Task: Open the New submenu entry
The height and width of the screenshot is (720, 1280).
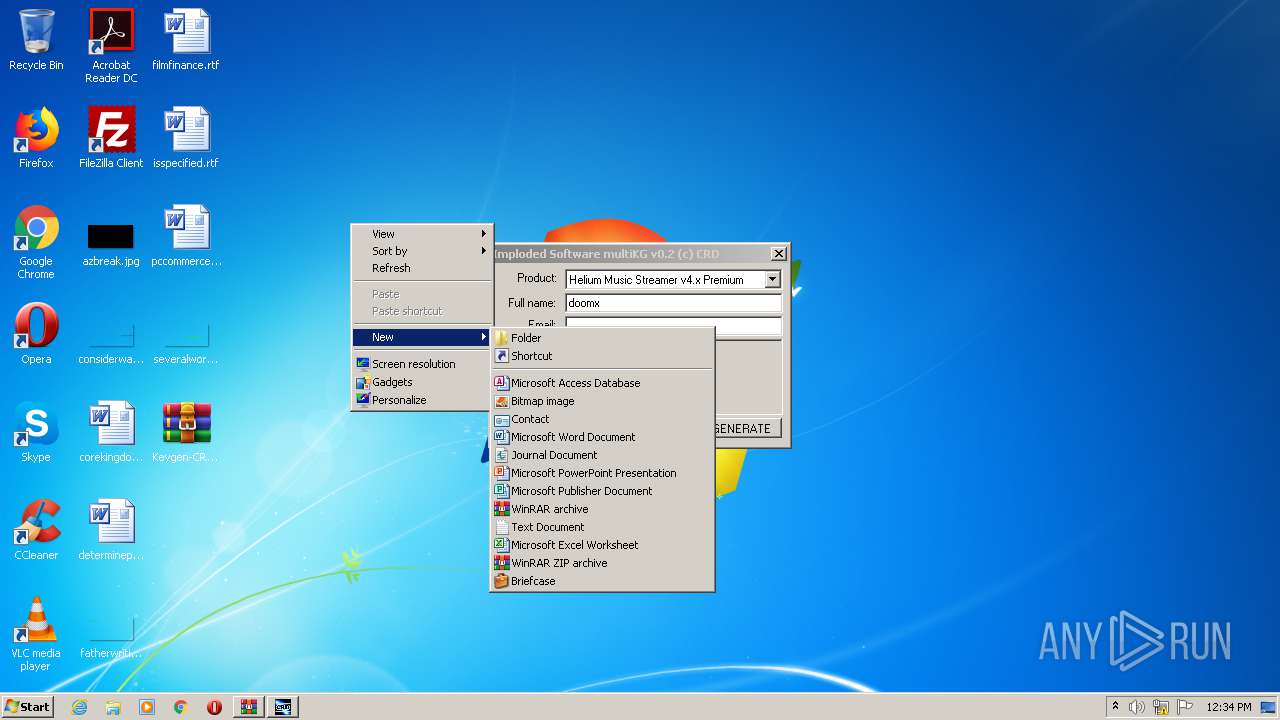Action: [x=422, y=337]
